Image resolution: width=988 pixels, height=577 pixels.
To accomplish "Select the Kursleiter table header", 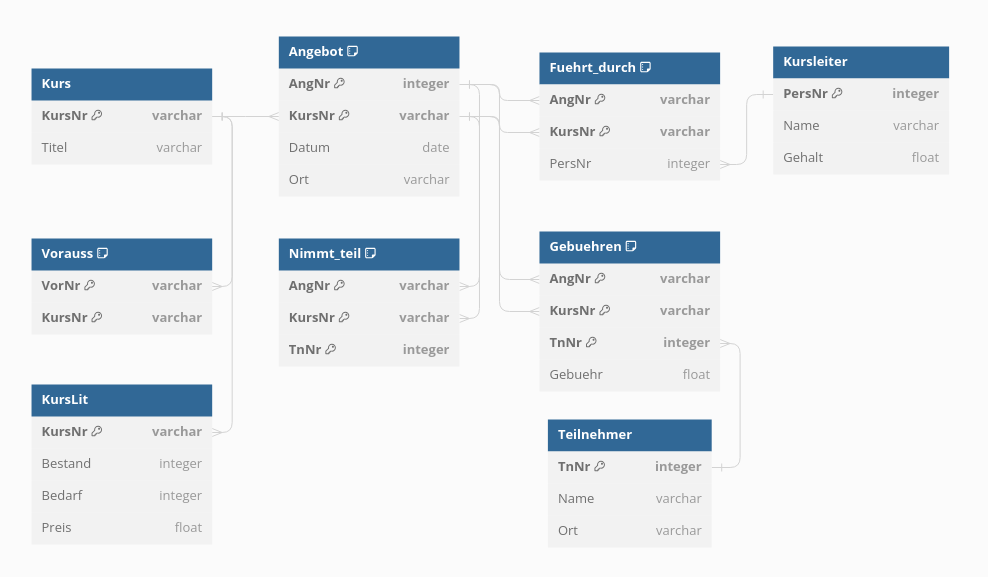I will click(860, 62).
